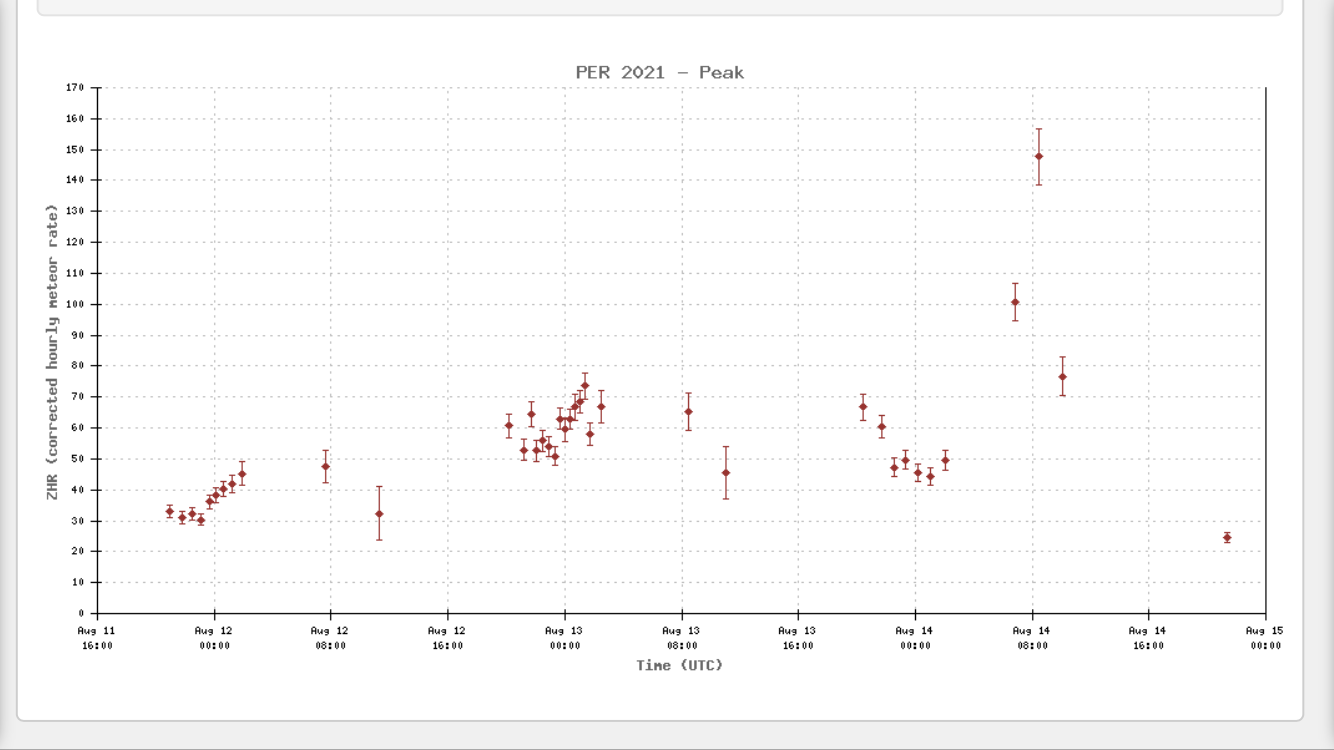Click the 'Time (UTC)' x-axis label
The width and height of the screenshot is (1334, 750).
coord(679,665)
